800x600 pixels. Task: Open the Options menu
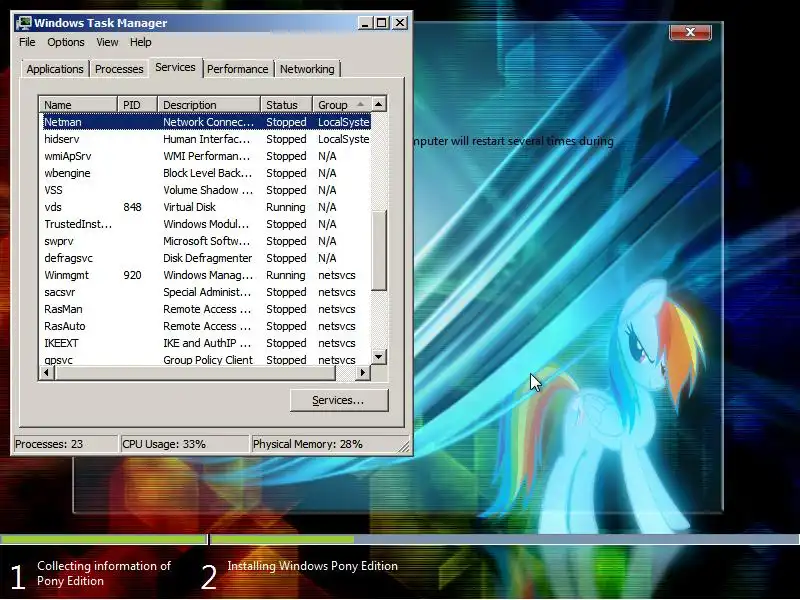[66, 42]
